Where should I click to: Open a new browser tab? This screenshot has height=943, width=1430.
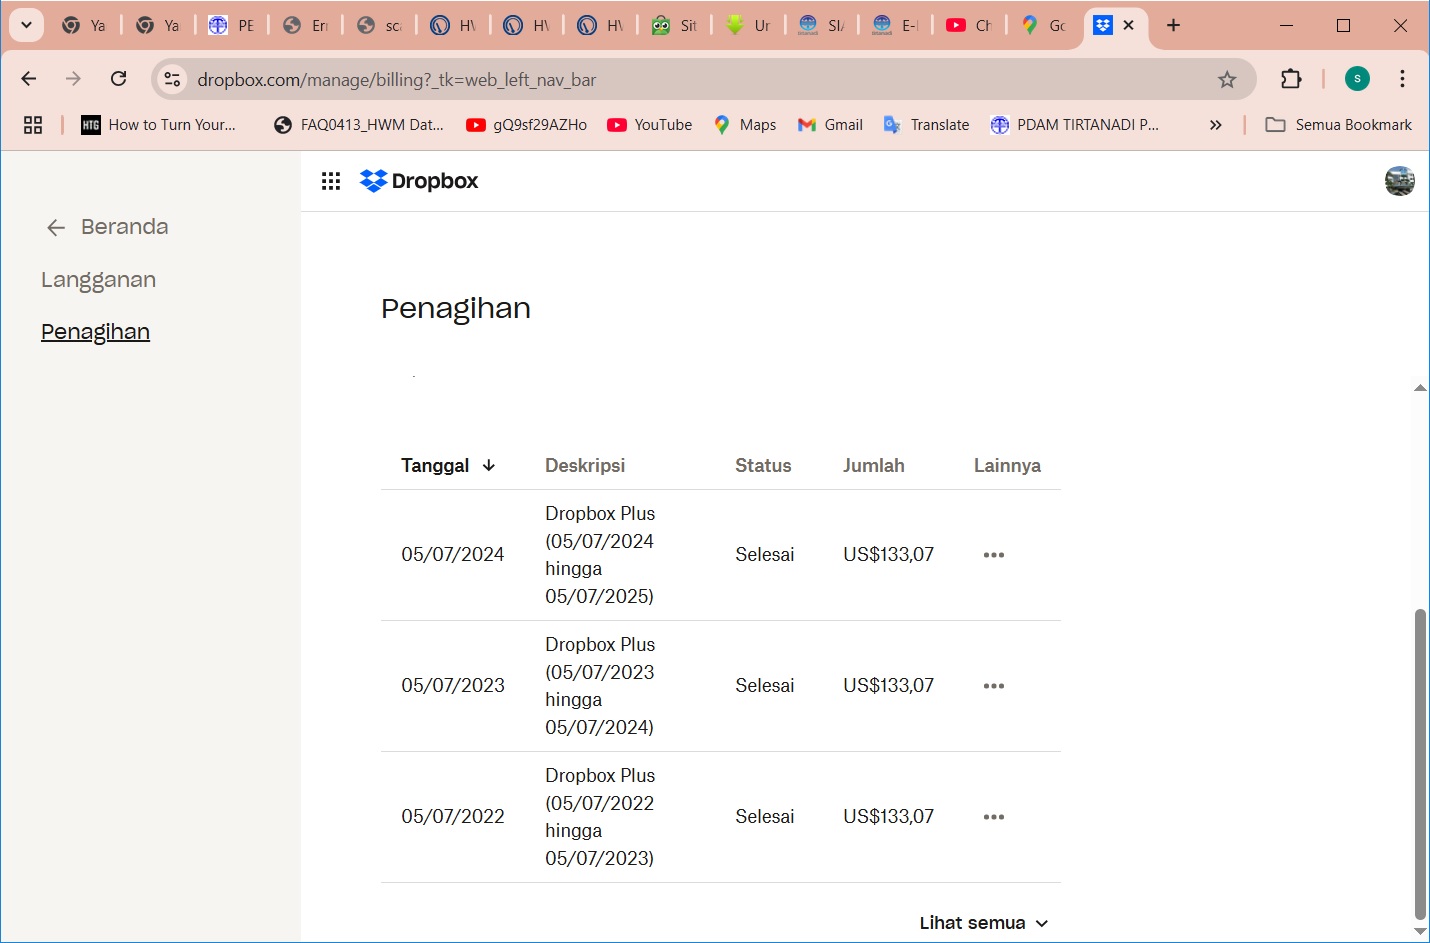(x=1174, y=25)
